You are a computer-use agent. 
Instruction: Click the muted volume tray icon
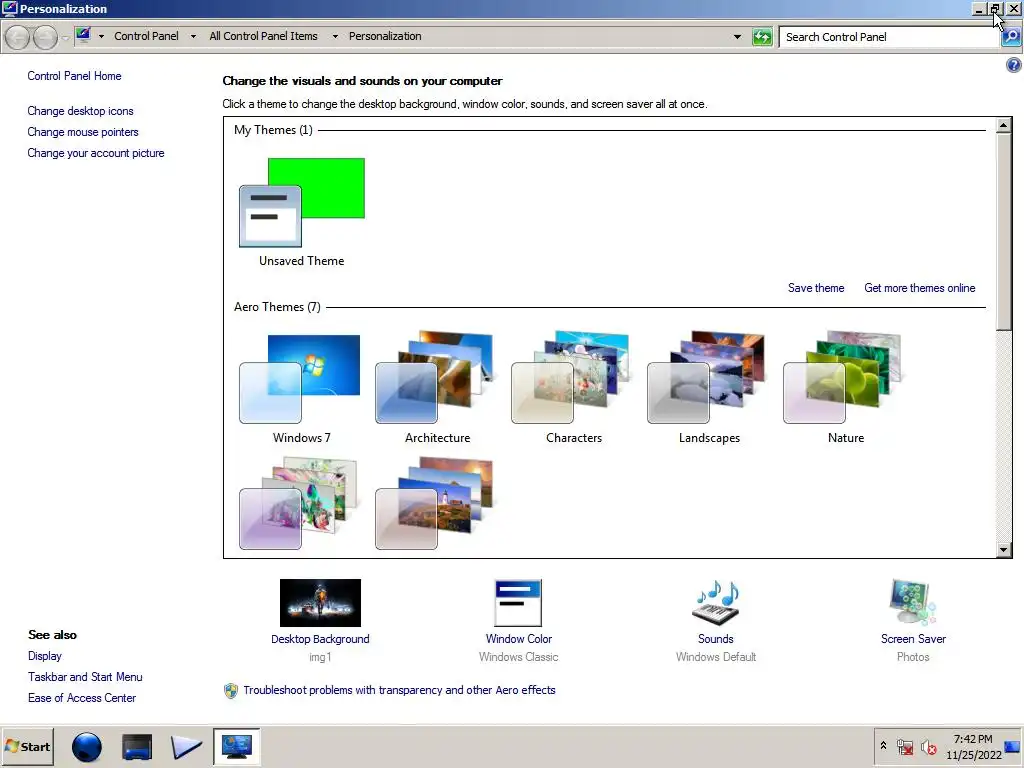tap(929, 747)
